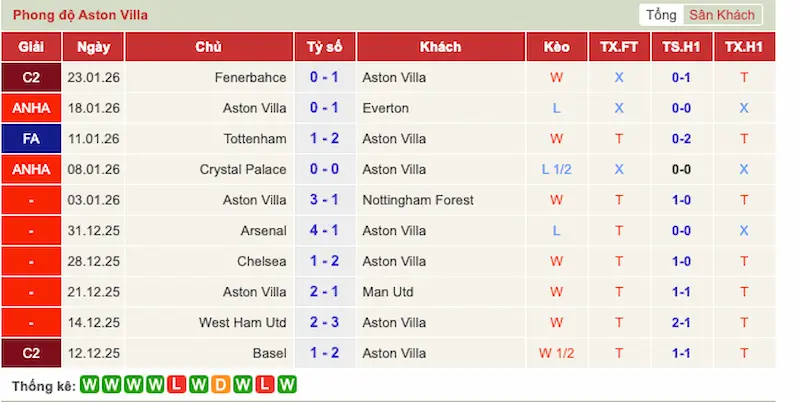Viewport: 800px width, 402px height.
Task: Click the 4 - 1 score of Arsenal match
Action: click(324, 231)
